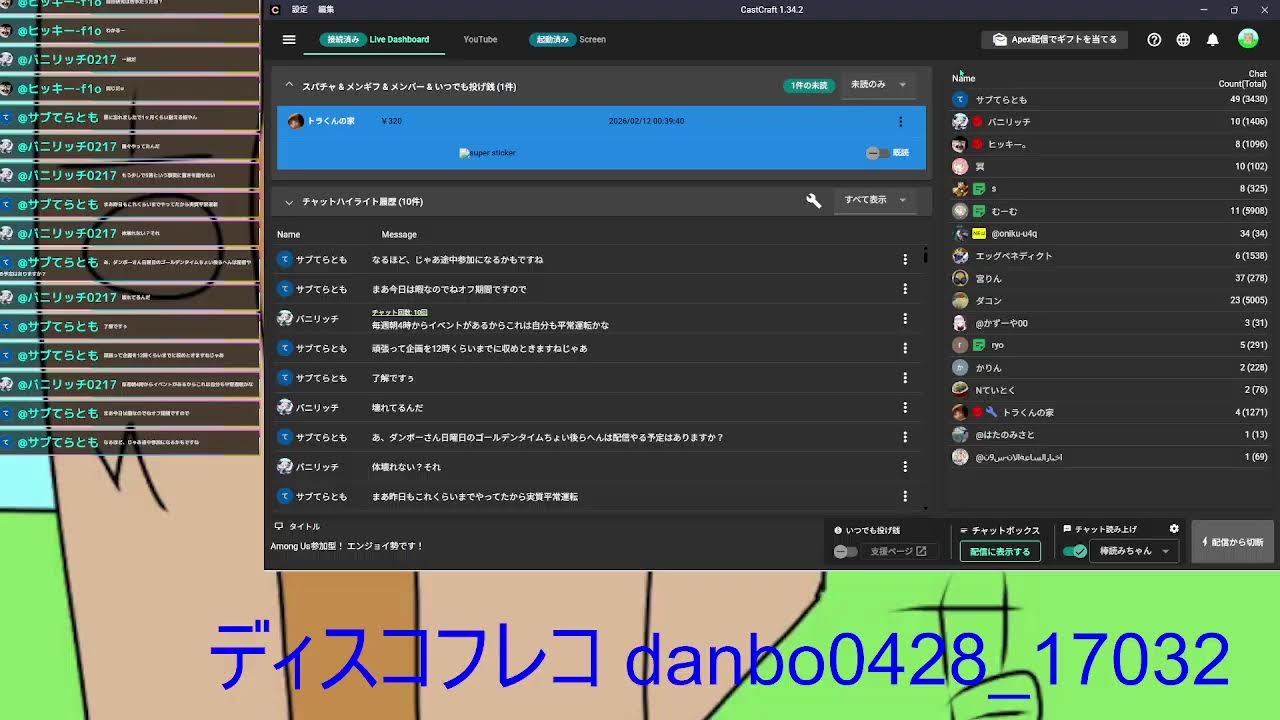The image size is (1280, 720).
Task: Click トラくんの家 avatar in superchat row
Action: tap(295, 121)
